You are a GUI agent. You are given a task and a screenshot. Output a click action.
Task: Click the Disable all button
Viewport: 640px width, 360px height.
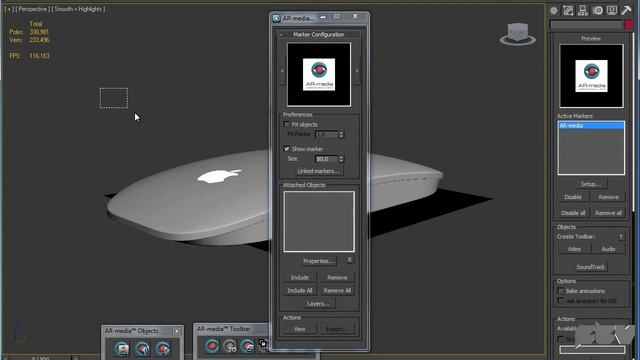573,213
